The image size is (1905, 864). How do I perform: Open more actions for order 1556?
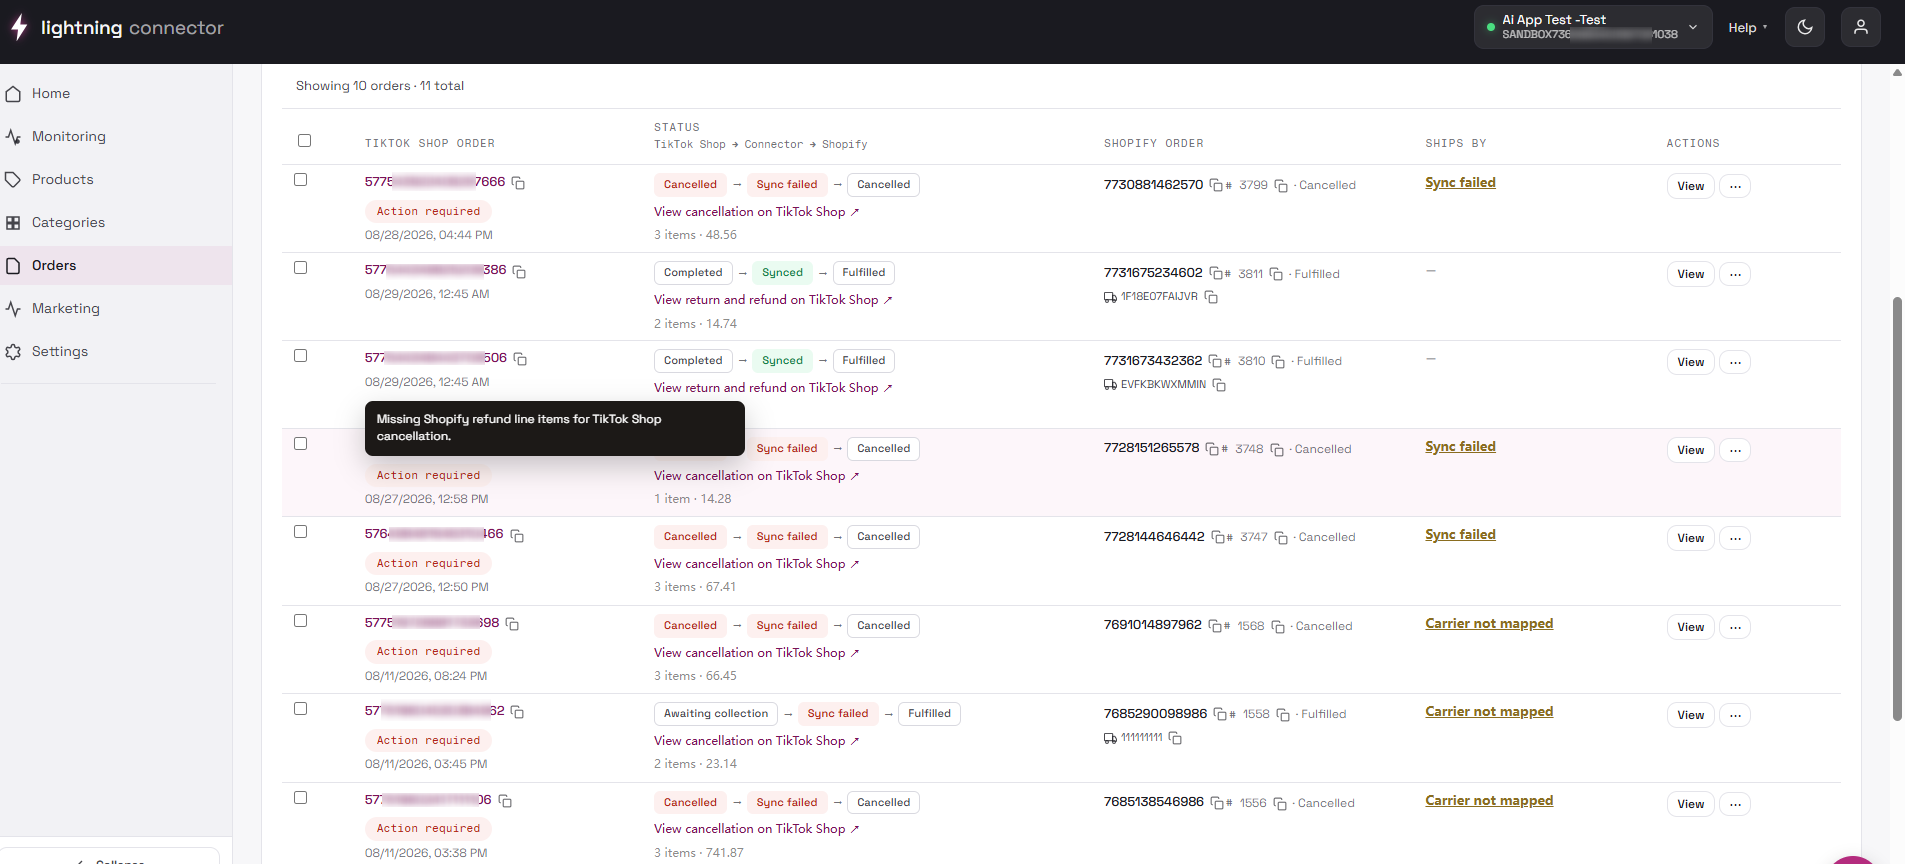[x=1735, y=804]
